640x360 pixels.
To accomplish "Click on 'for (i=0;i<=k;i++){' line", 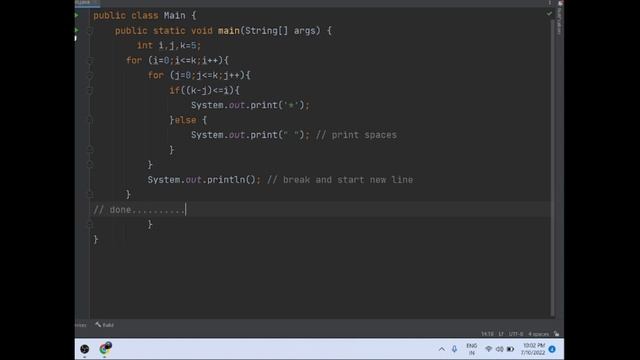I will tap(178, 60).
